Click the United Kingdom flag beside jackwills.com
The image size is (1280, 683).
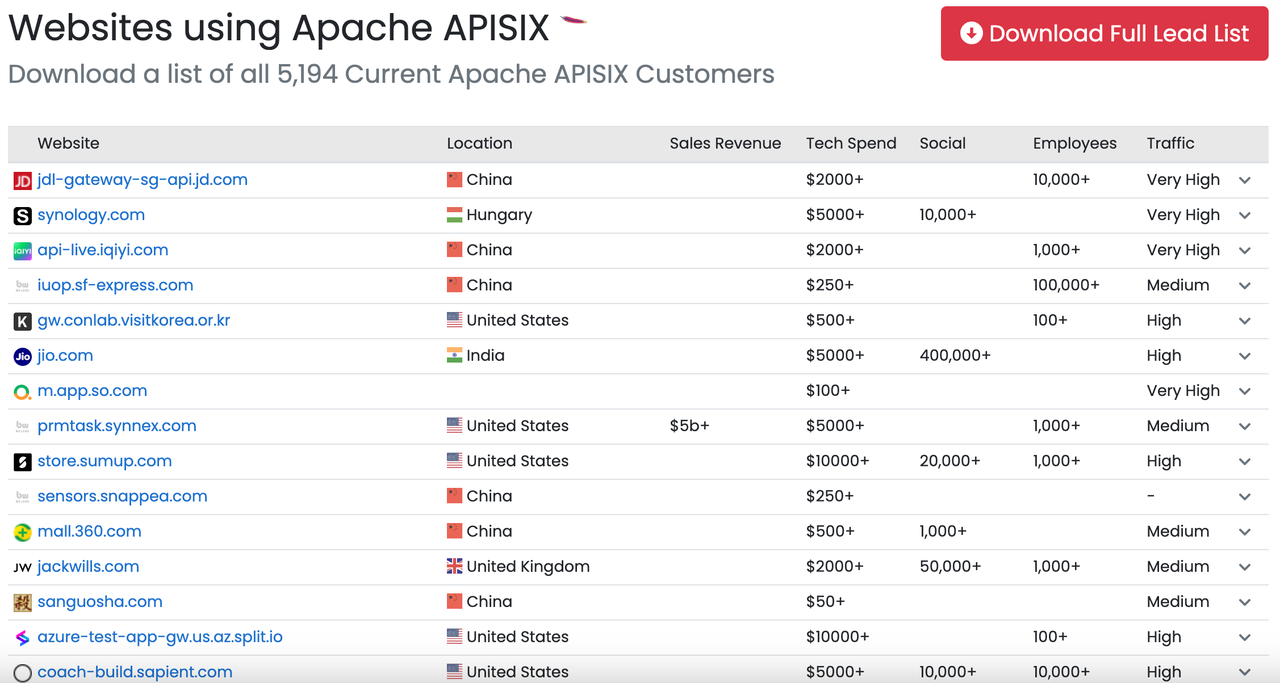pyautogui.click(x=453, y=566)
